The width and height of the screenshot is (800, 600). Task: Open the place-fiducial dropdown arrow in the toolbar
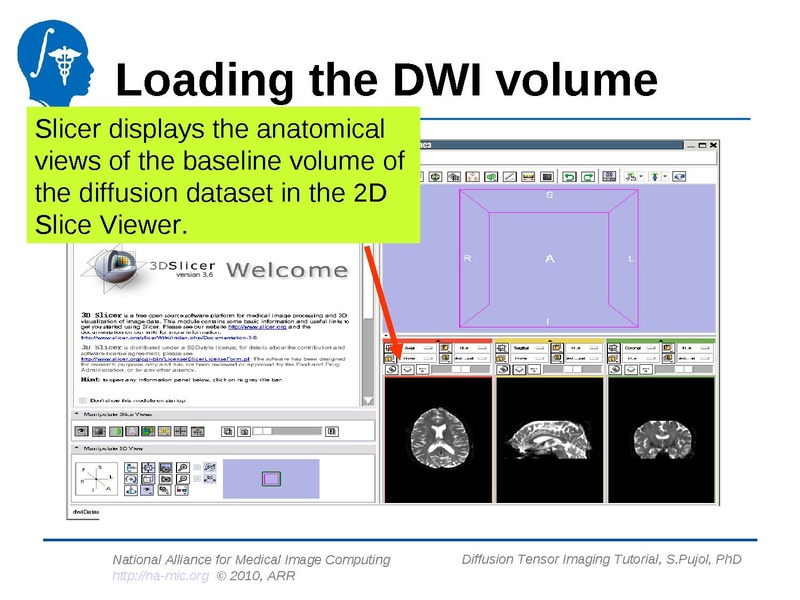(x=665, y=177)
